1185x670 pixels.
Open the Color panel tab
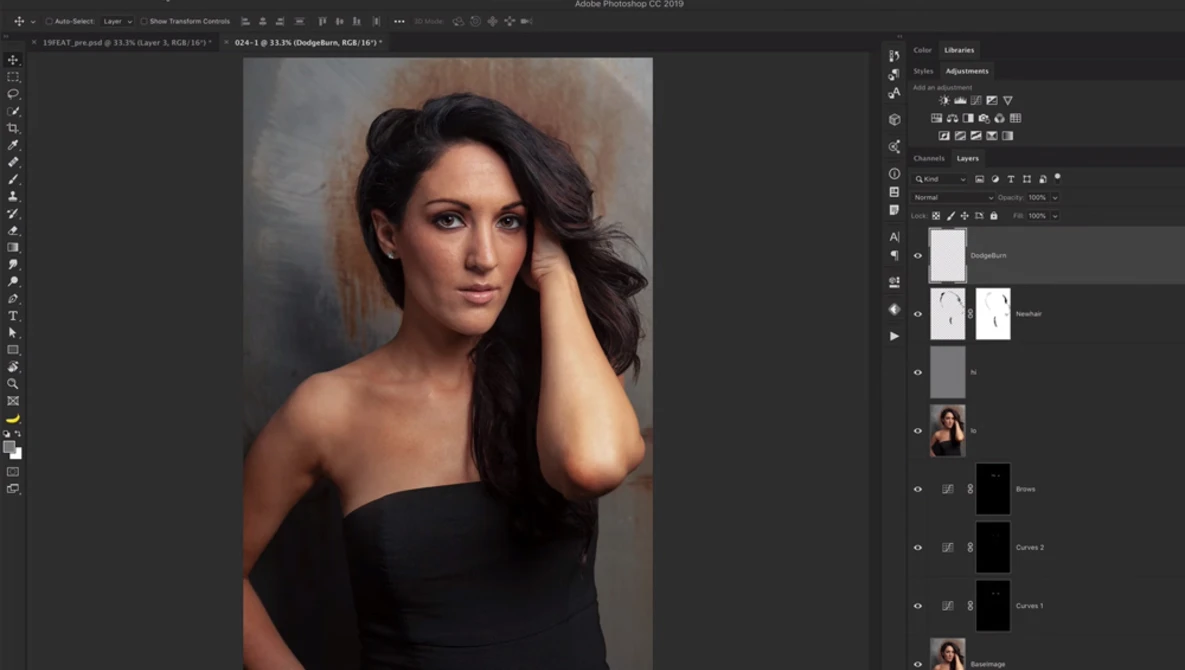922,50
